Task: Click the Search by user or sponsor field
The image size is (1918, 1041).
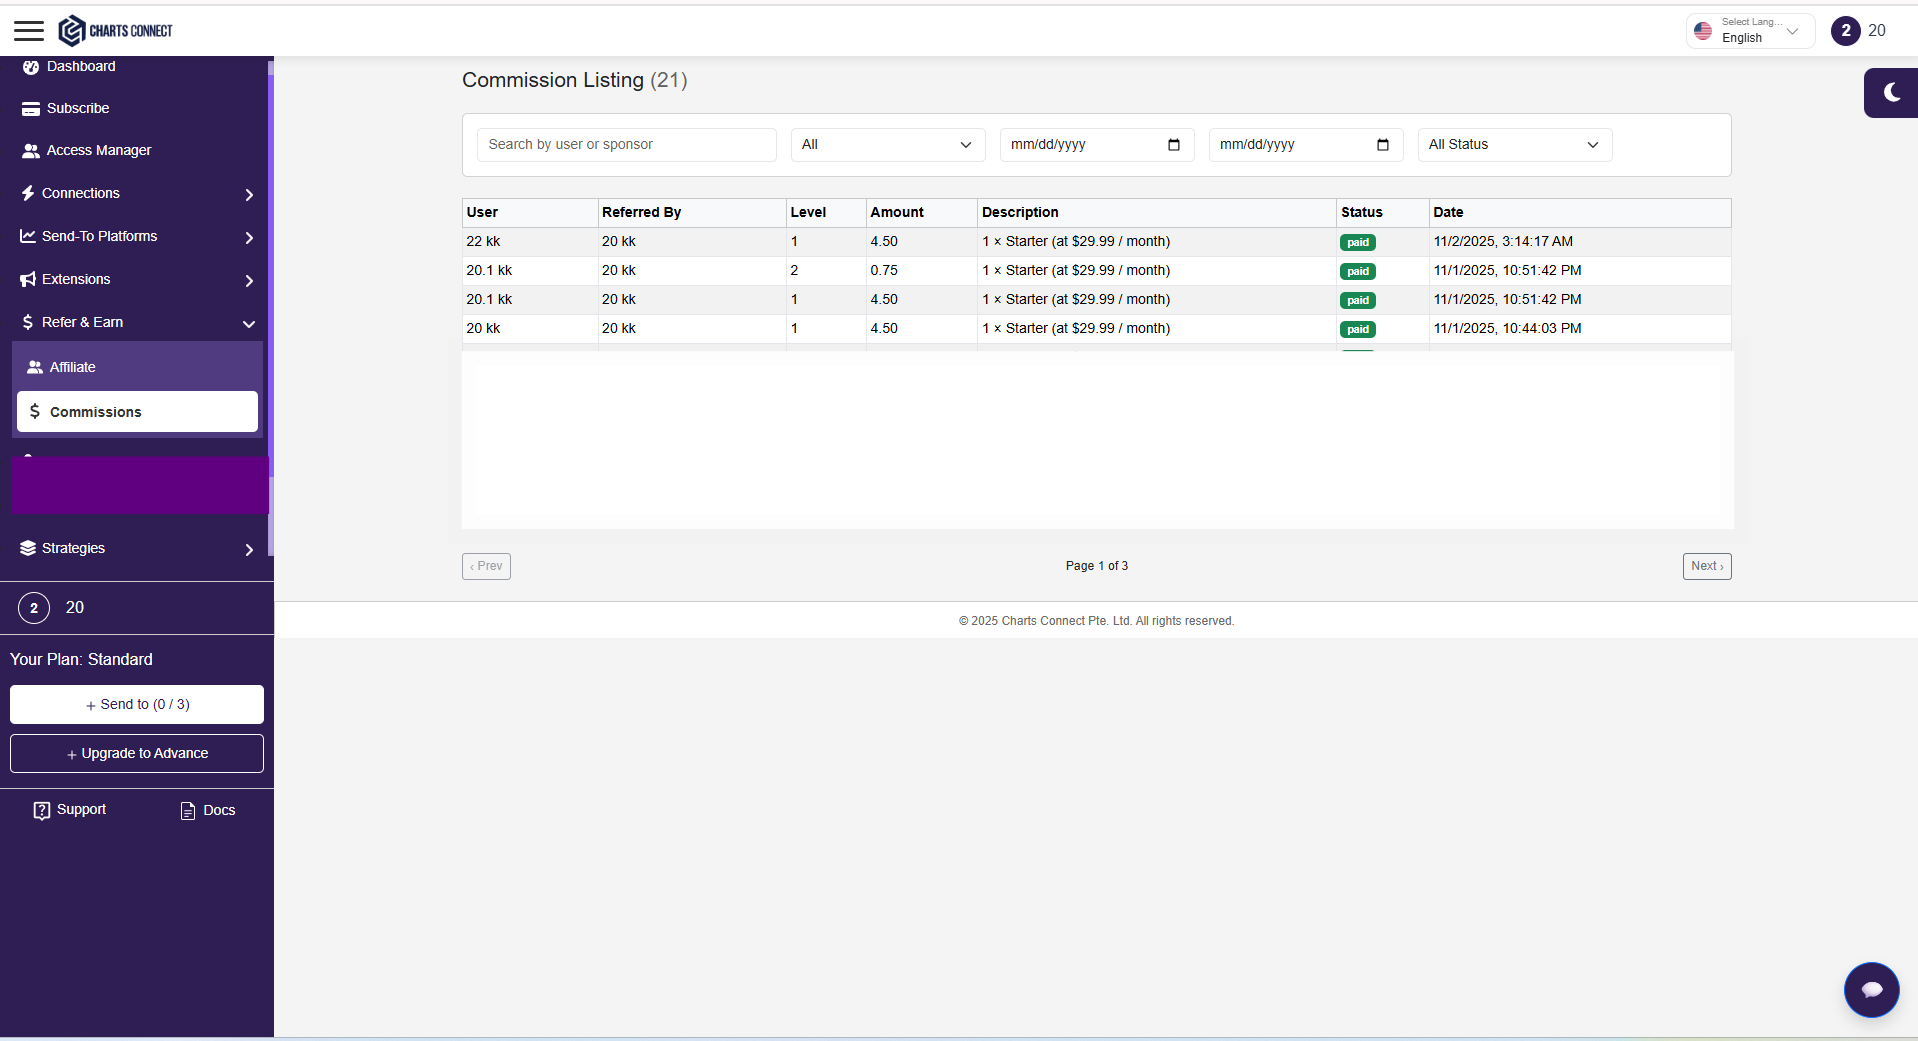Action: [x=626, y=145]
